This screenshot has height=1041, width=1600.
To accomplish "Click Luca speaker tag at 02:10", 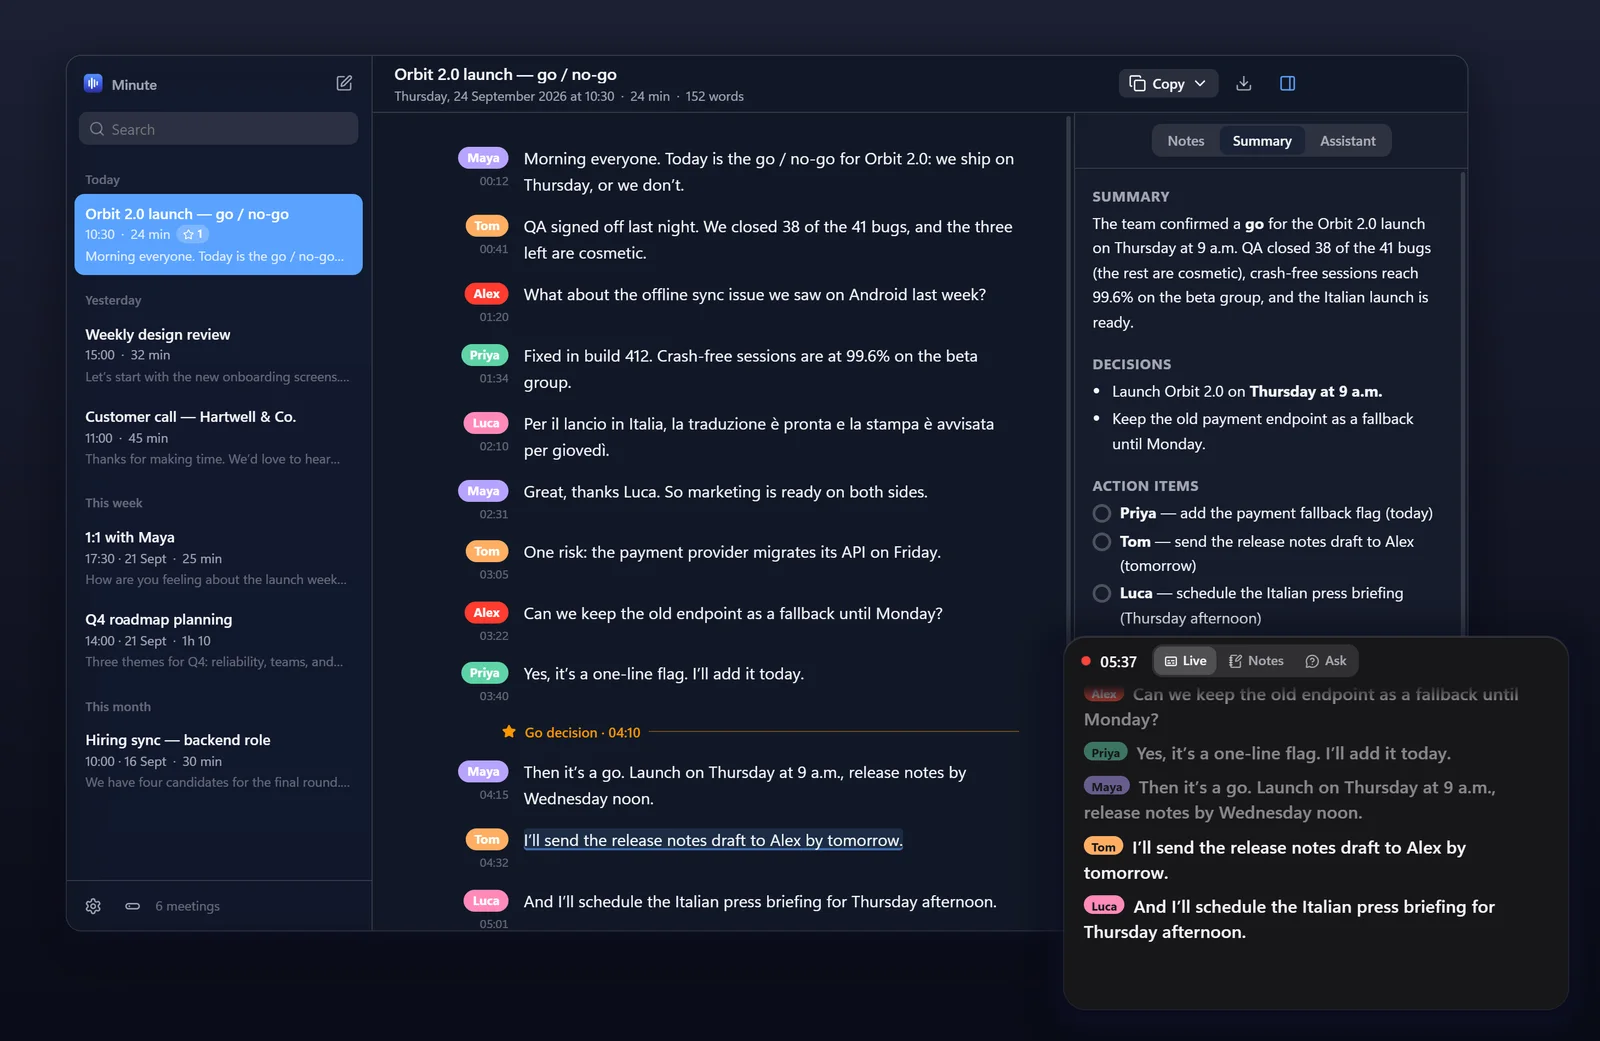I will pos(486,423).
